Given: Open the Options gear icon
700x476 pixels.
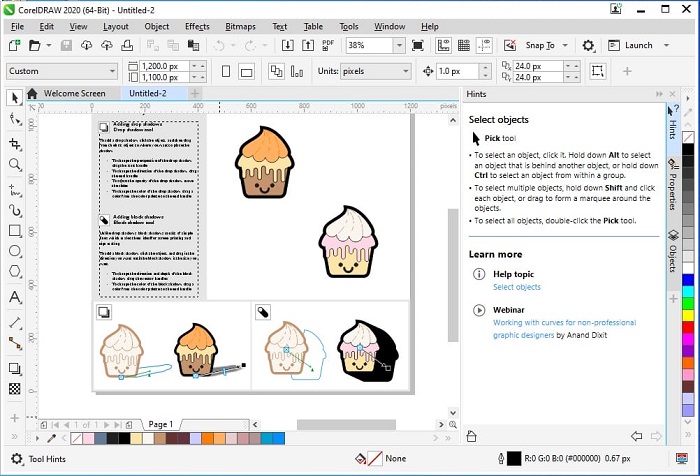Looking at the screenshot, I should (x=588, y=46).
